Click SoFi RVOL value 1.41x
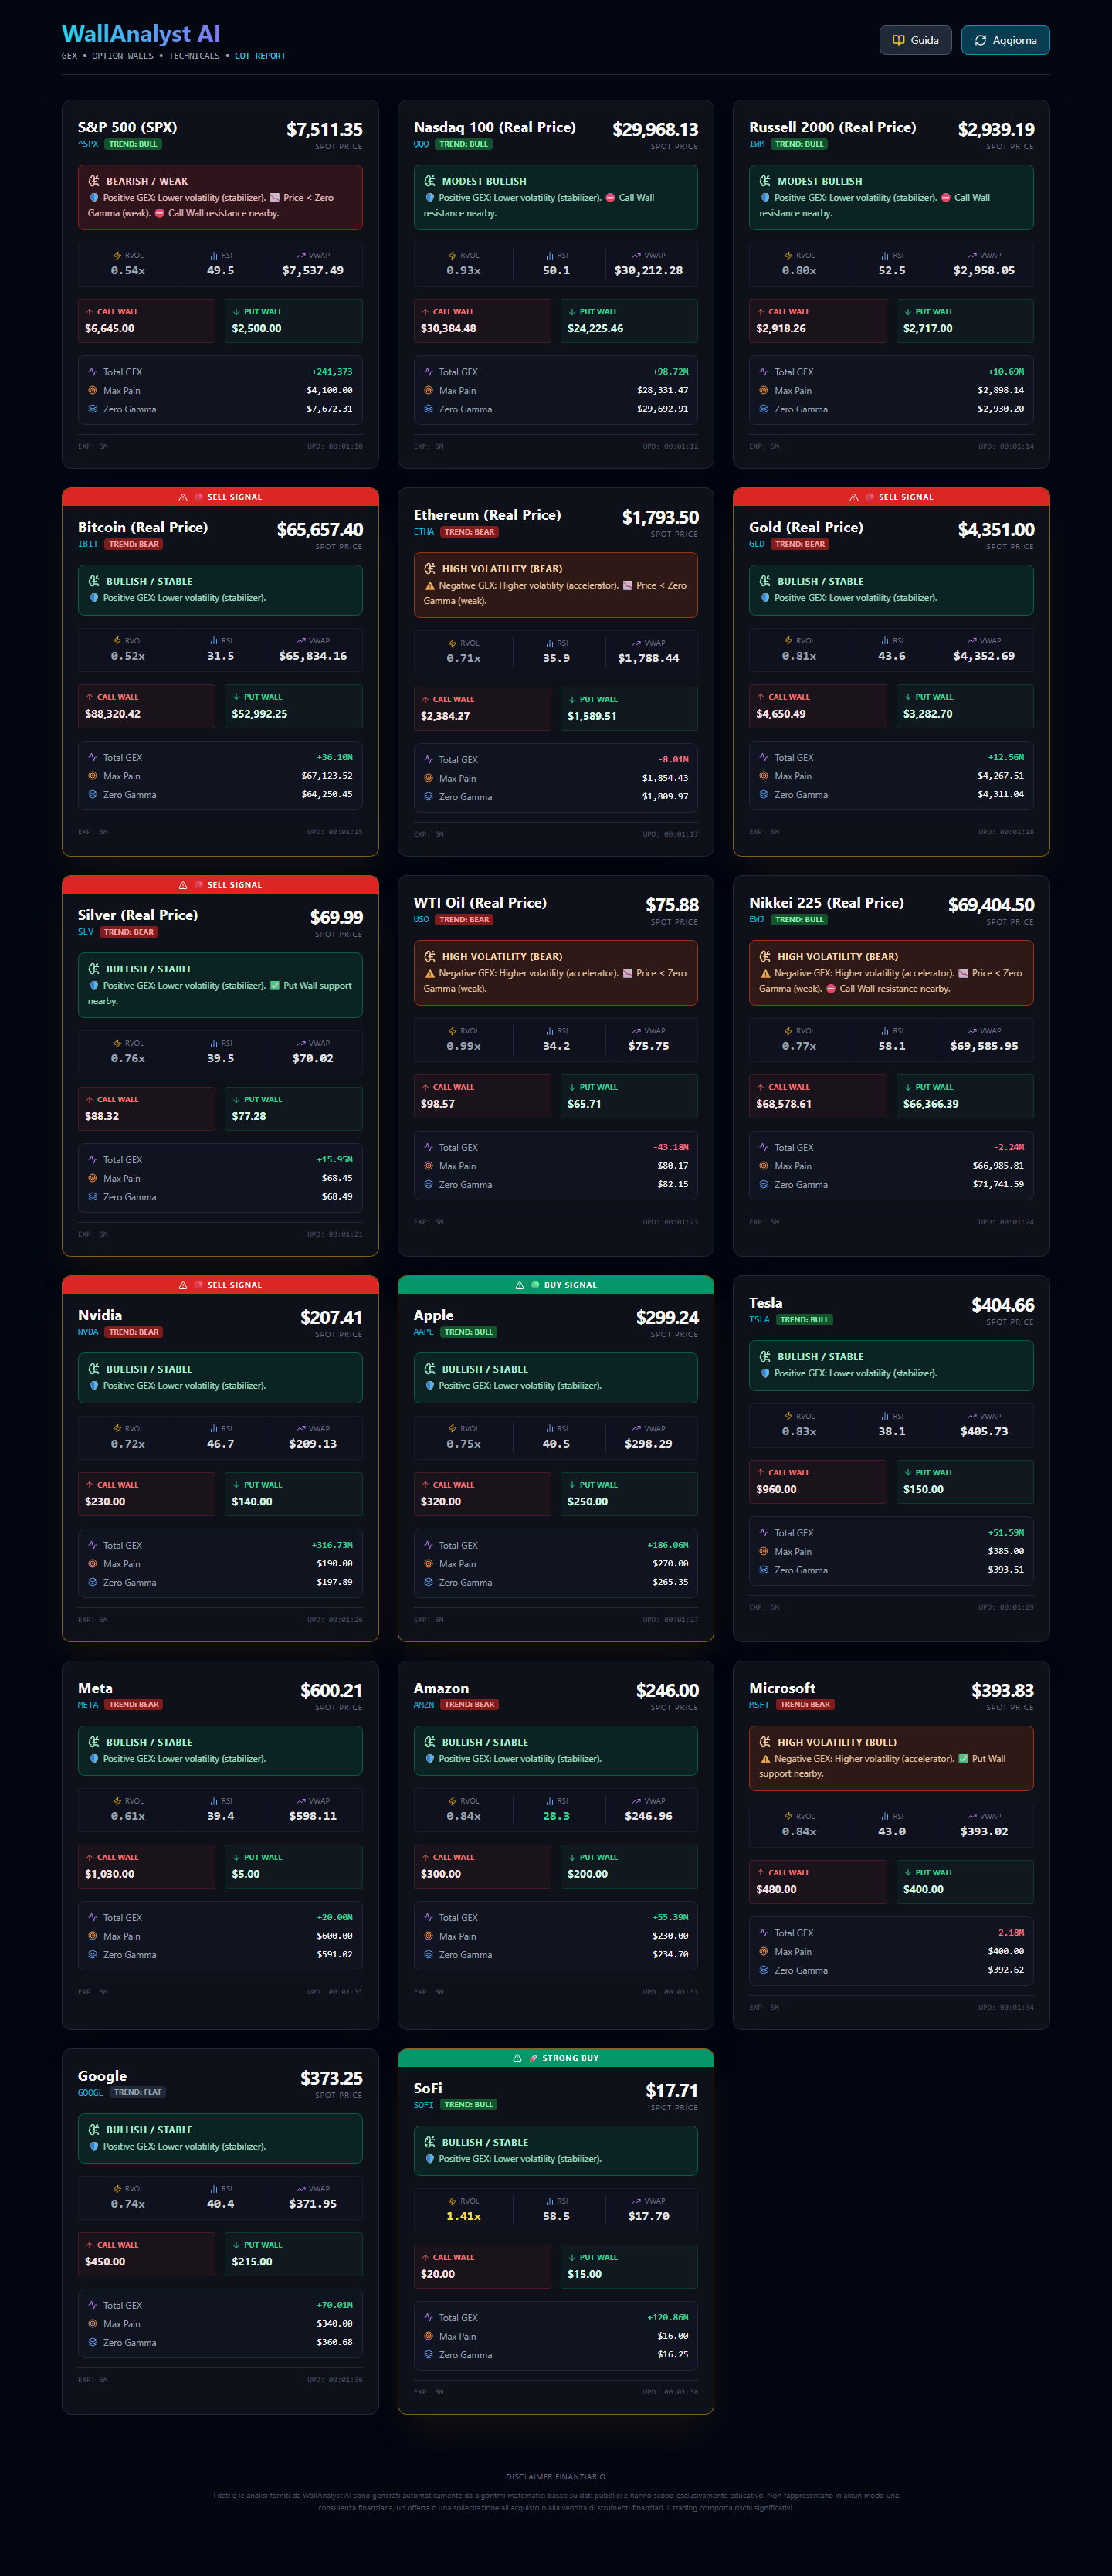This screenshot has height=2576, width=1112. pos(463,2216)
